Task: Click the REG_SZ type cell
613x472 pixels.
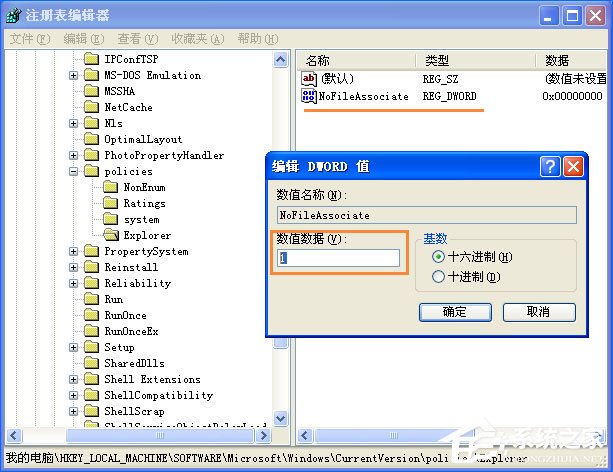Action: [x=440, y=79]
